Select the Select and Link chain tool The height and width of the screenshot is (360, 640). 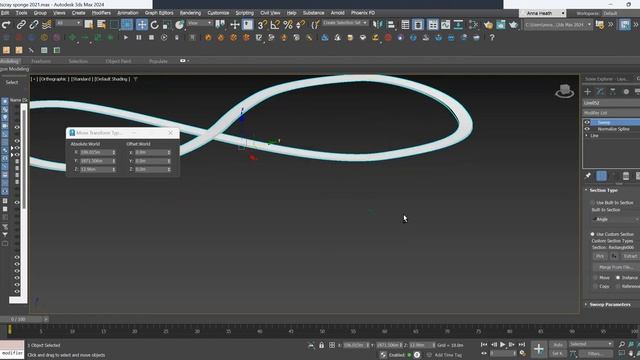coord(21,25)
